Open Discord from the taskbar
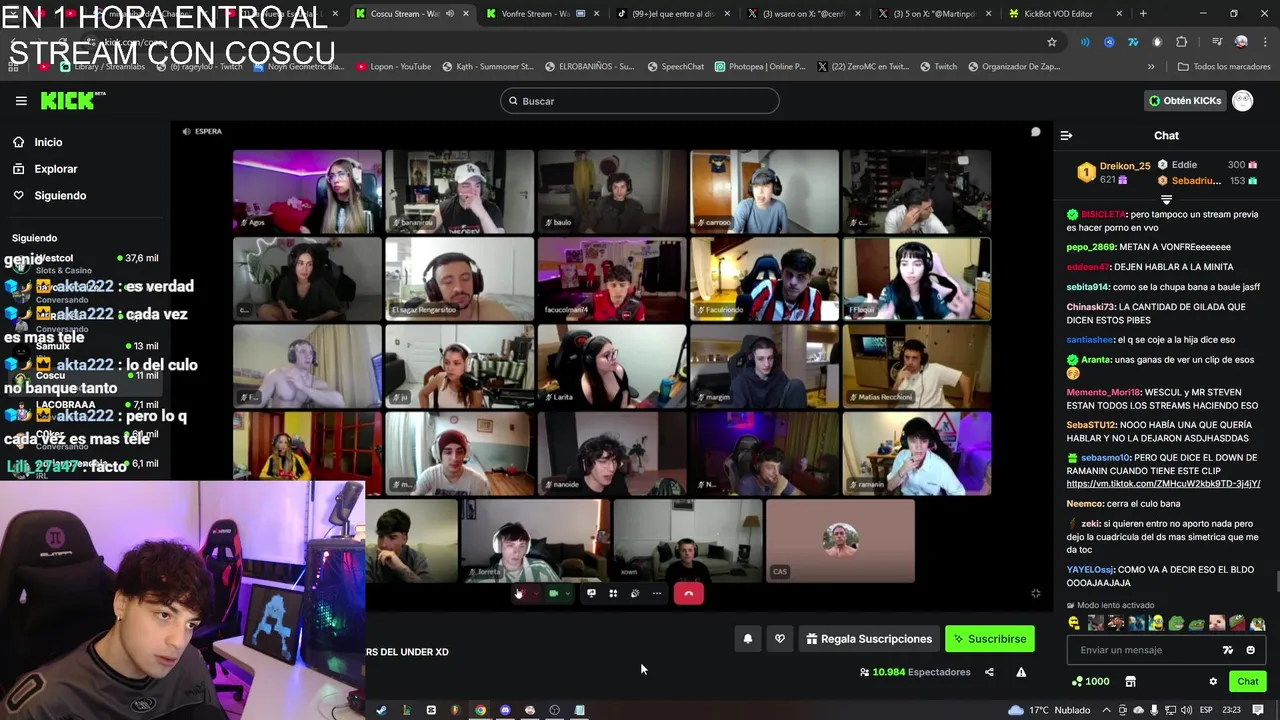 pos(505,710)
